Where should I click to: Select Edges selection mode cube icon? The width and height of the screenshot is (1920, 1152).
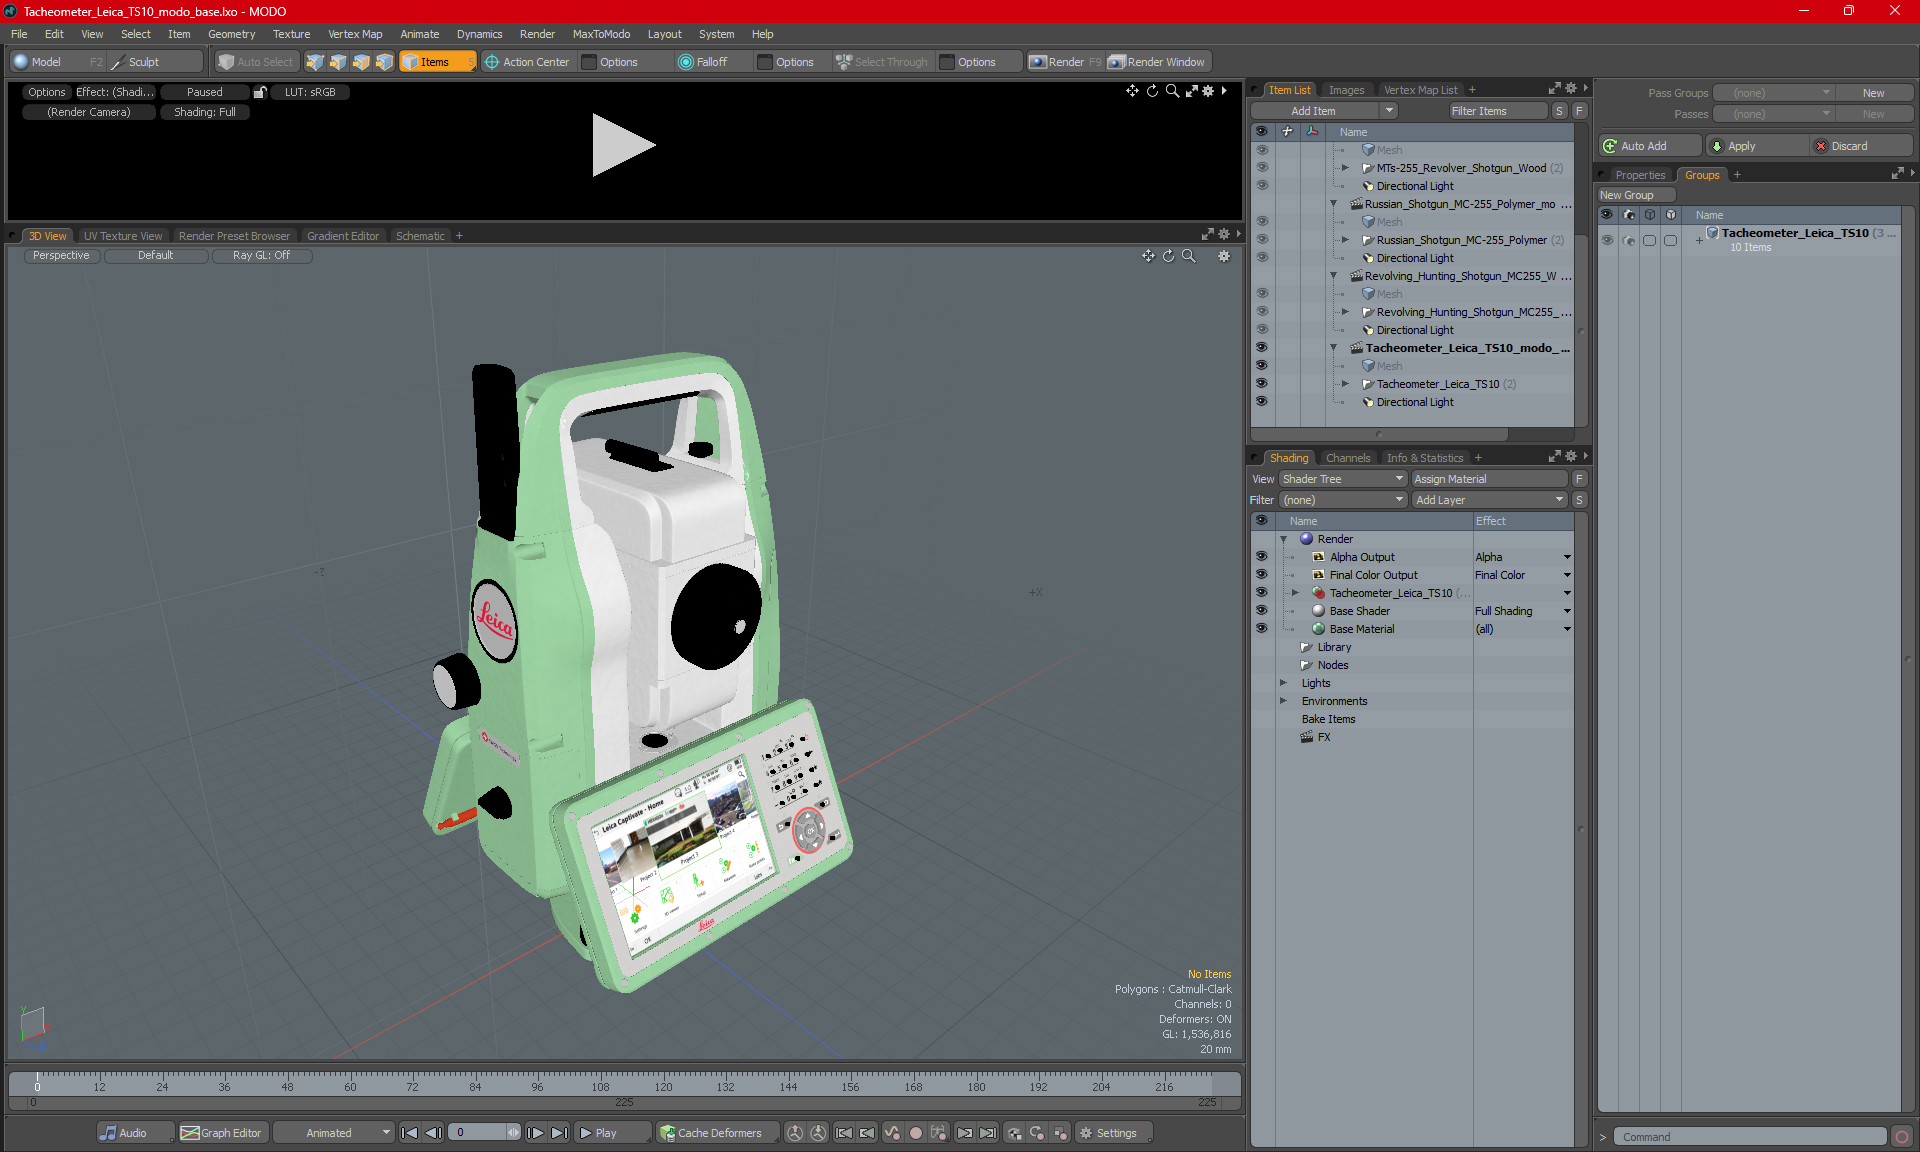tap(338, 62)
